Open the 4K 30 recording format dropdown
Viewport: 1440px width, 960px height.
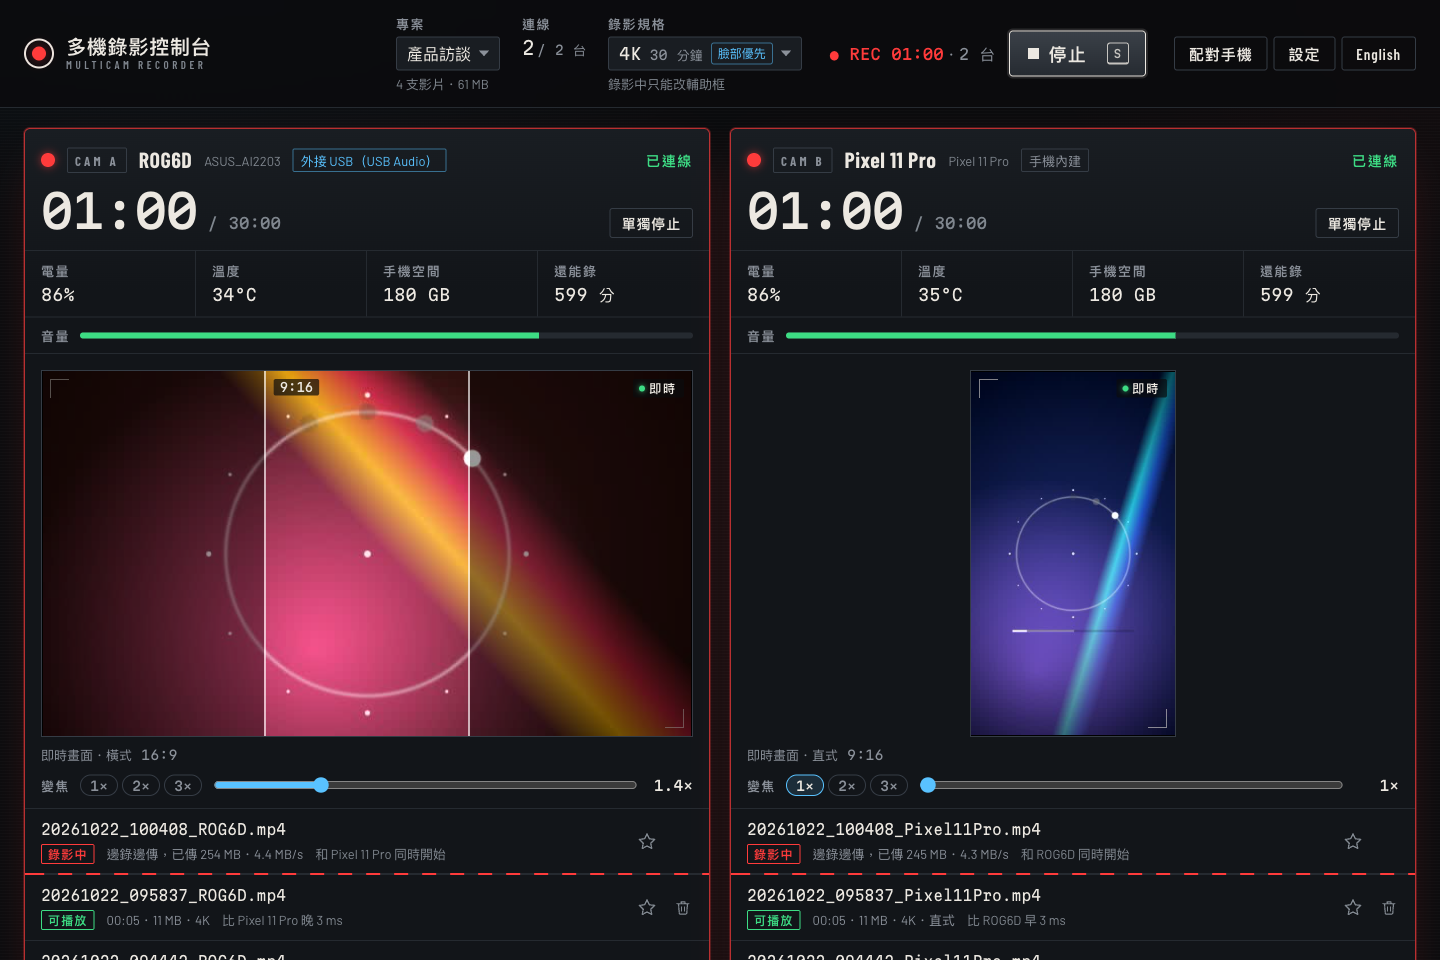(705, 54)
